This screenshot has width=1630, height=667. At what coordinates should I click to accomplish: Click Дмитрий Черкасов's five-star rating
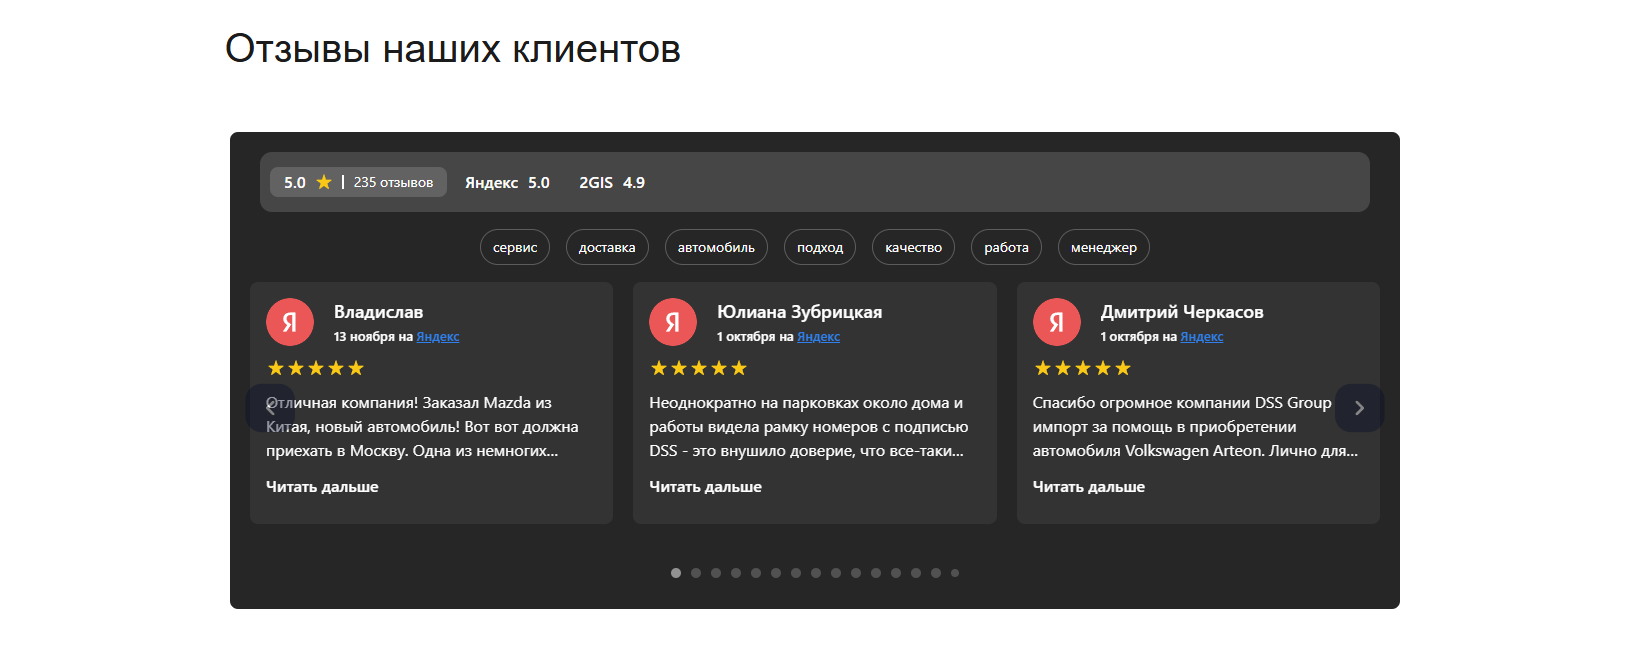coord(1082,368)
